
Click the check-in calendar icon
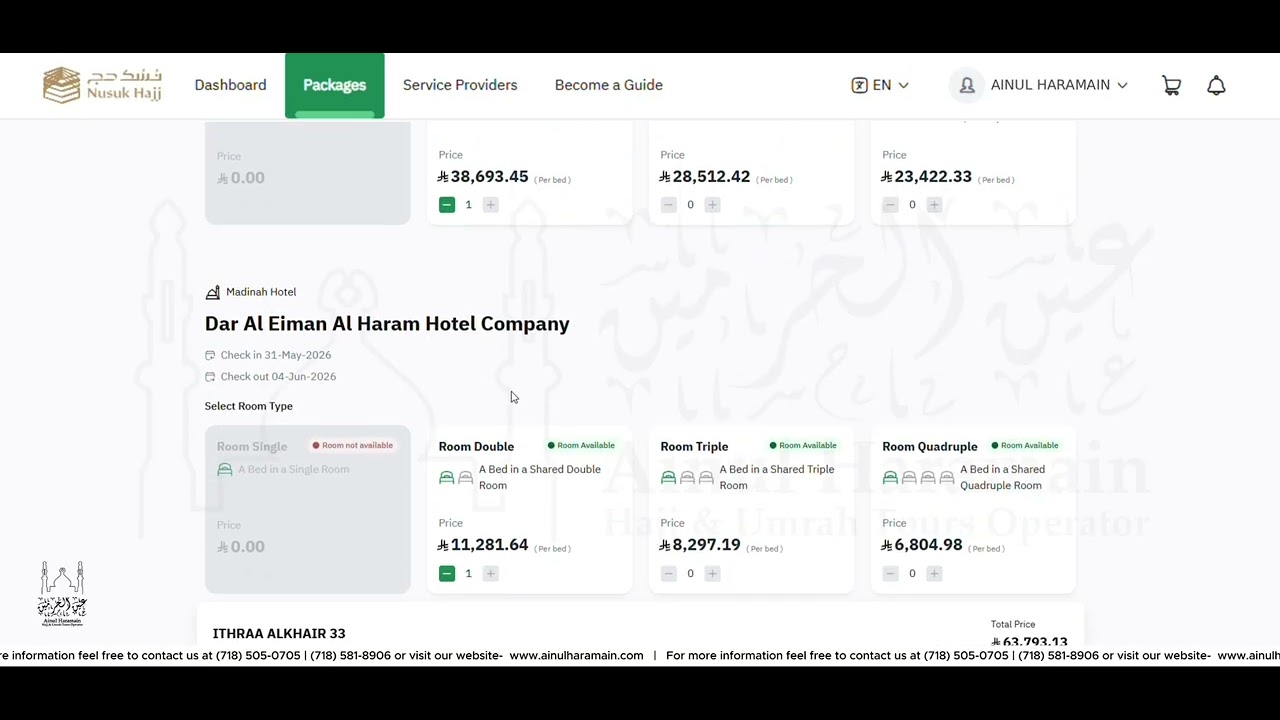210,355
